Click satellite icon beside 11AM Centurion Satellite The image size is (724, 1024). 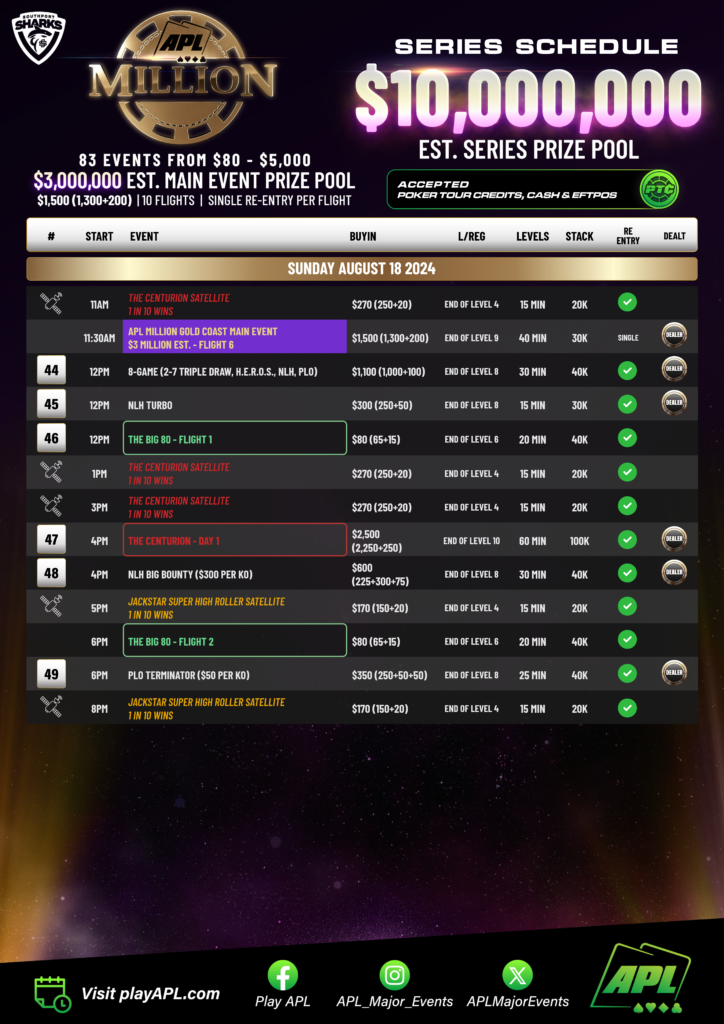(51, 302)
